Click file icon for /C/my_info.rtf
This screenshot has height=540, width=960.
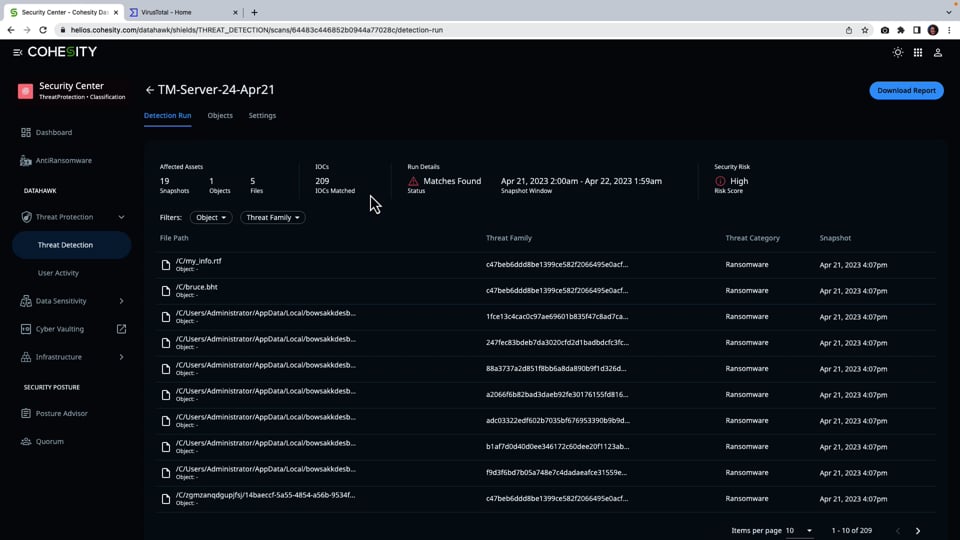[165, 264]
